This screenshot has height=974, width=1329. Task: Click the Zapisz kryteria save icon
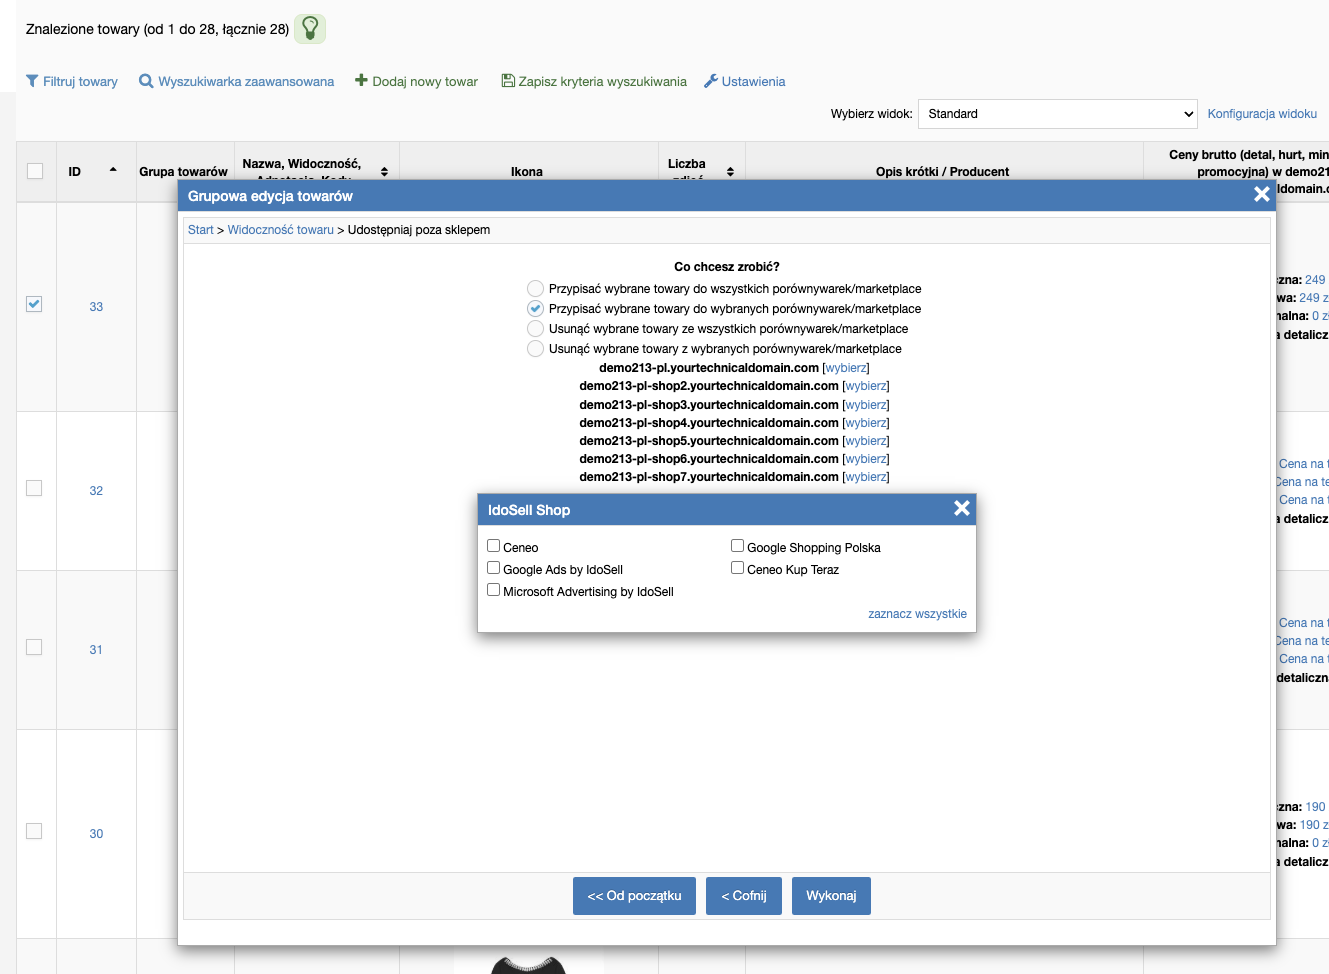[x=508, y=81]
